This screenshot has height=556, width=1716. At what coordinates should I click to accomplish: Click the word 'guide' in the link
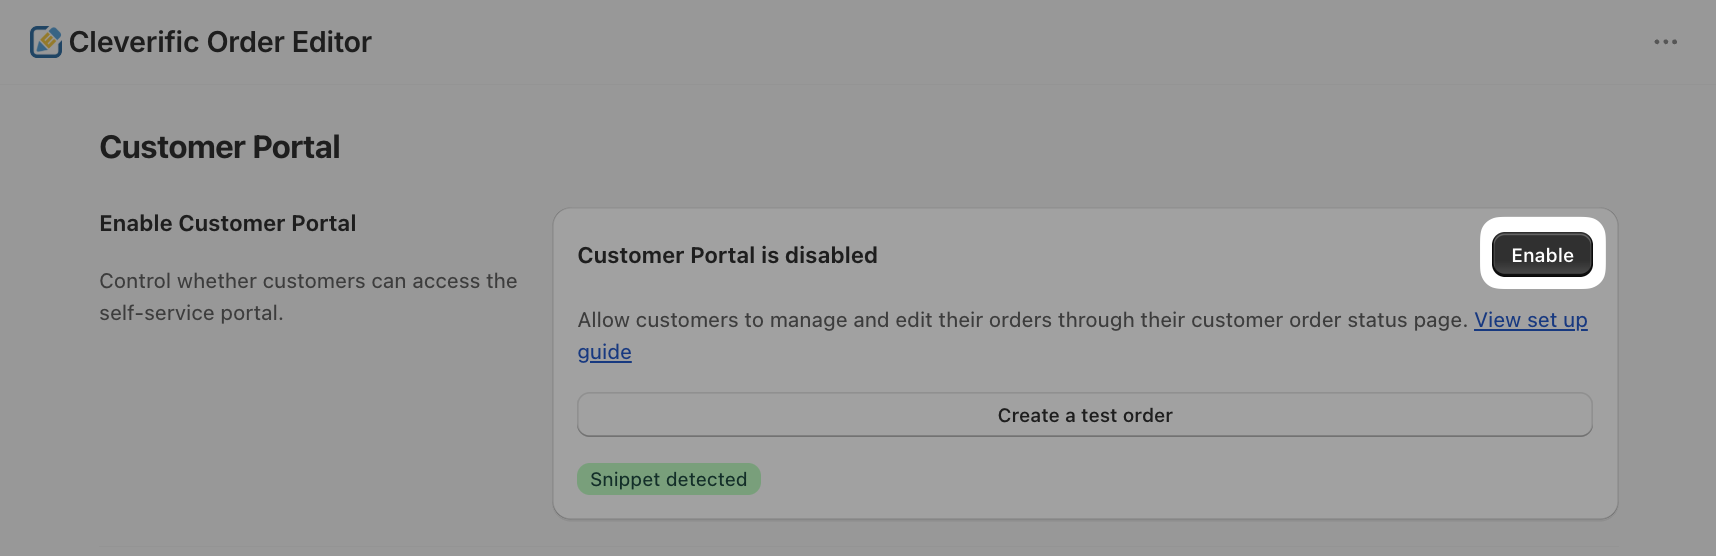tap(604, 352)
